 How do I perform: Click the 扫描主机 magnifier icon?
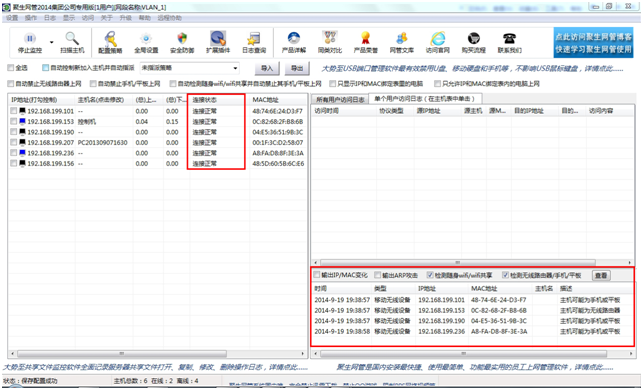(72, 38)
